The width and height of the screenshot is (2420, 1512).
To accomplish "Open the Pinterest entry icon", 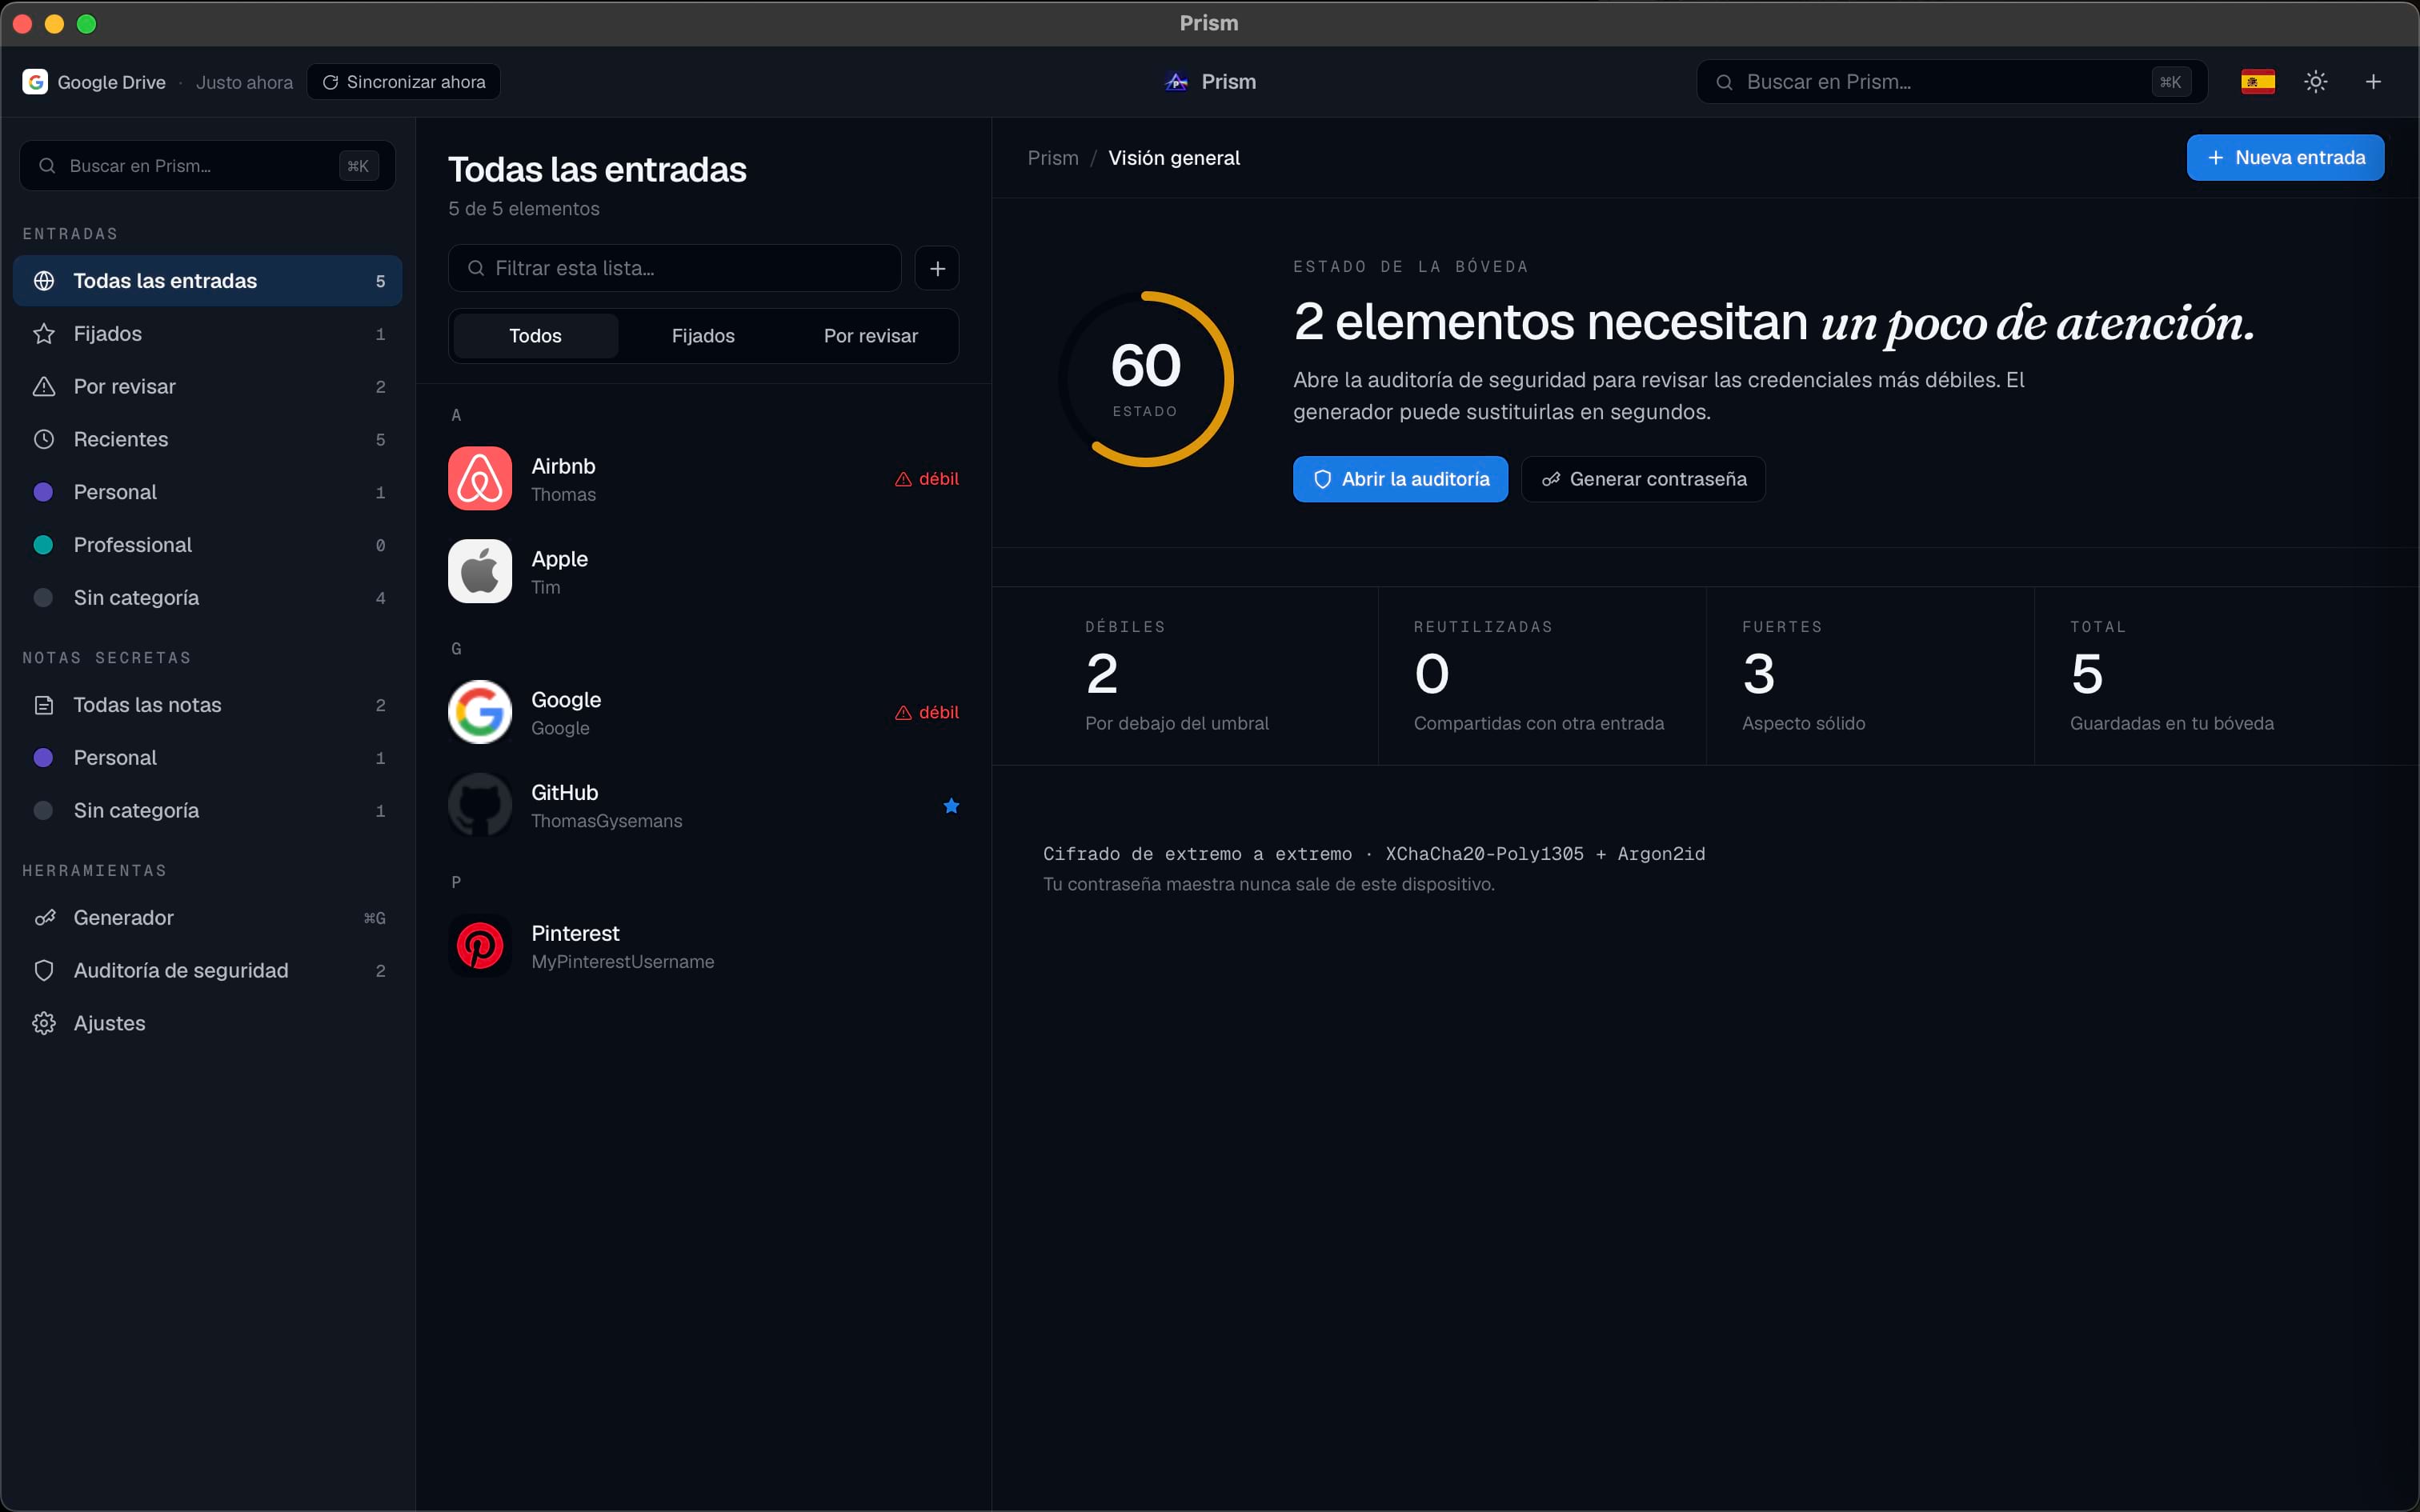I will pos(480,946).
